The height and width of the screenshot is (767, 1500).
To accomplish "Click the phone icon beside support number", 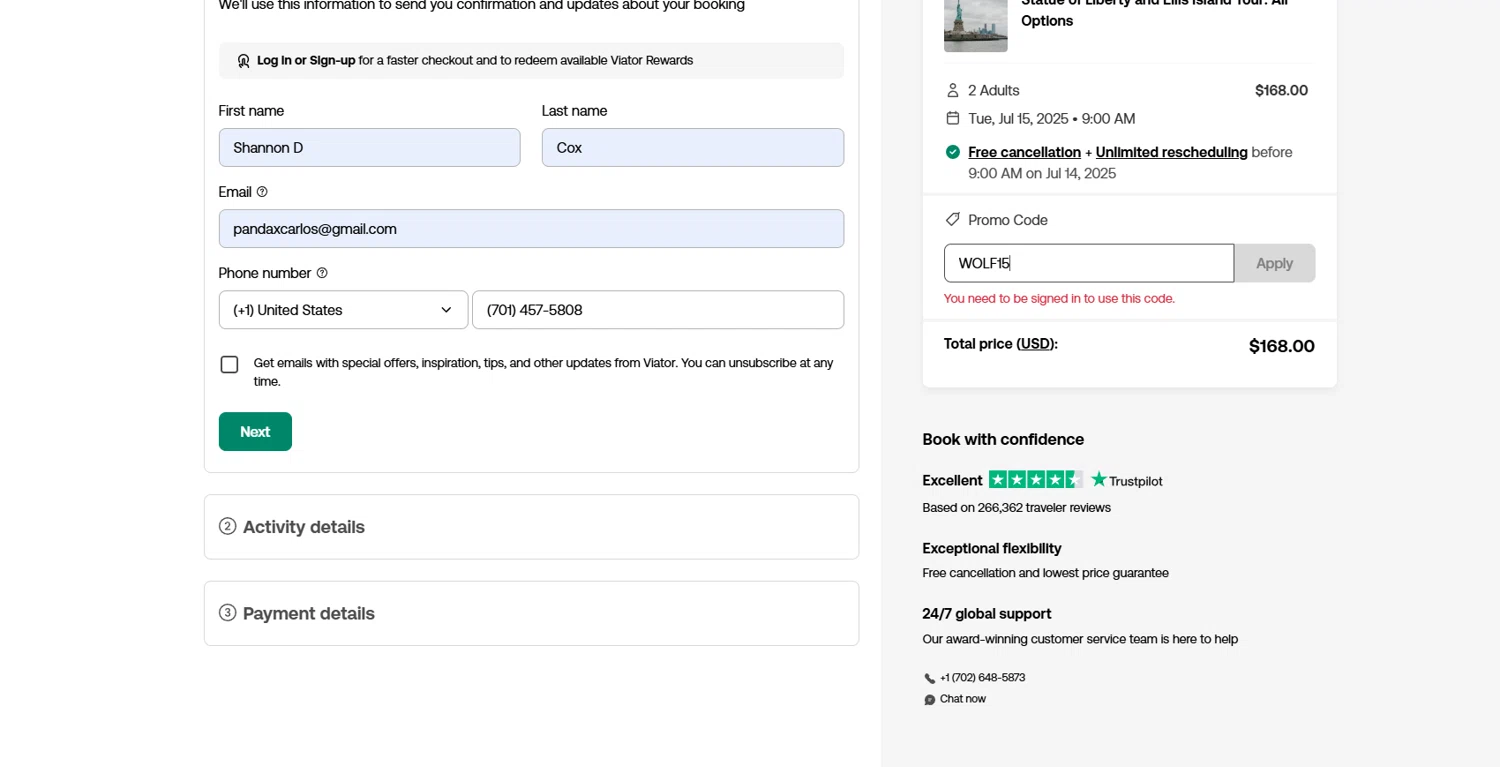I will tap(930, 678).
